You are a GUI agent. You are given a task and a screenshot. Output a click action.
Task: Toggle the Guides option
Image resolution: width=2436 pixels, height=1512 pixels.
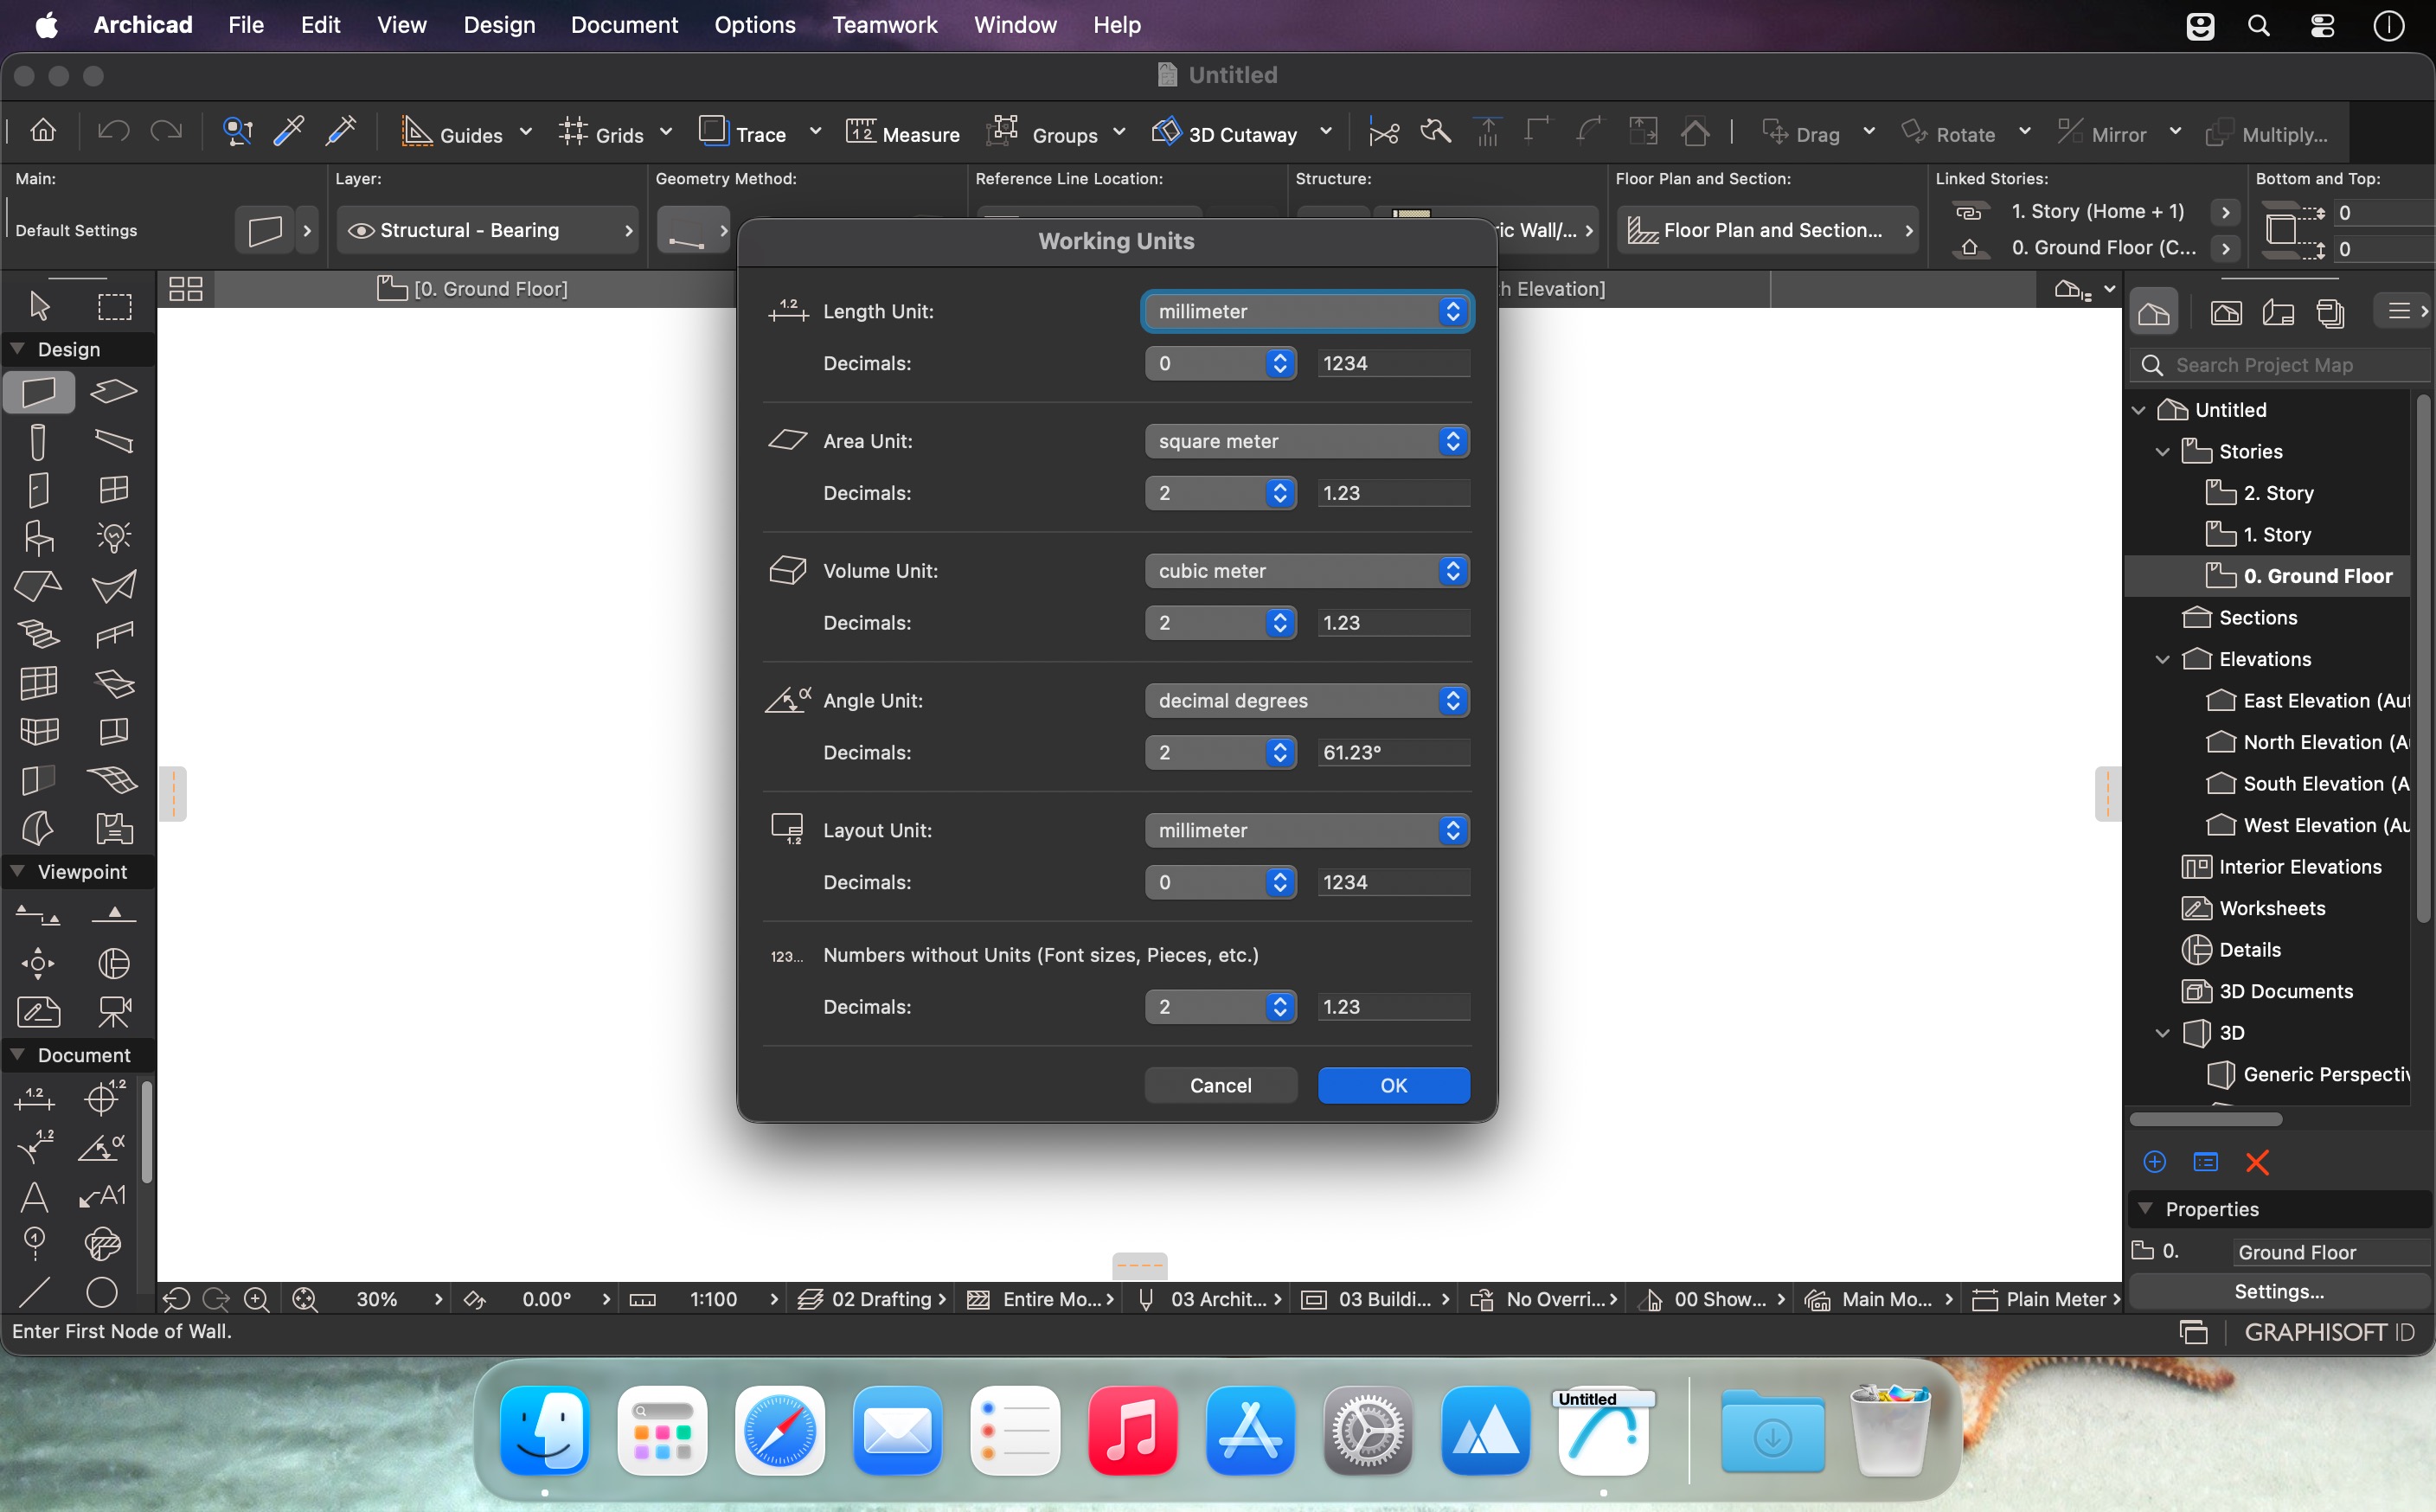click(452, 134)
